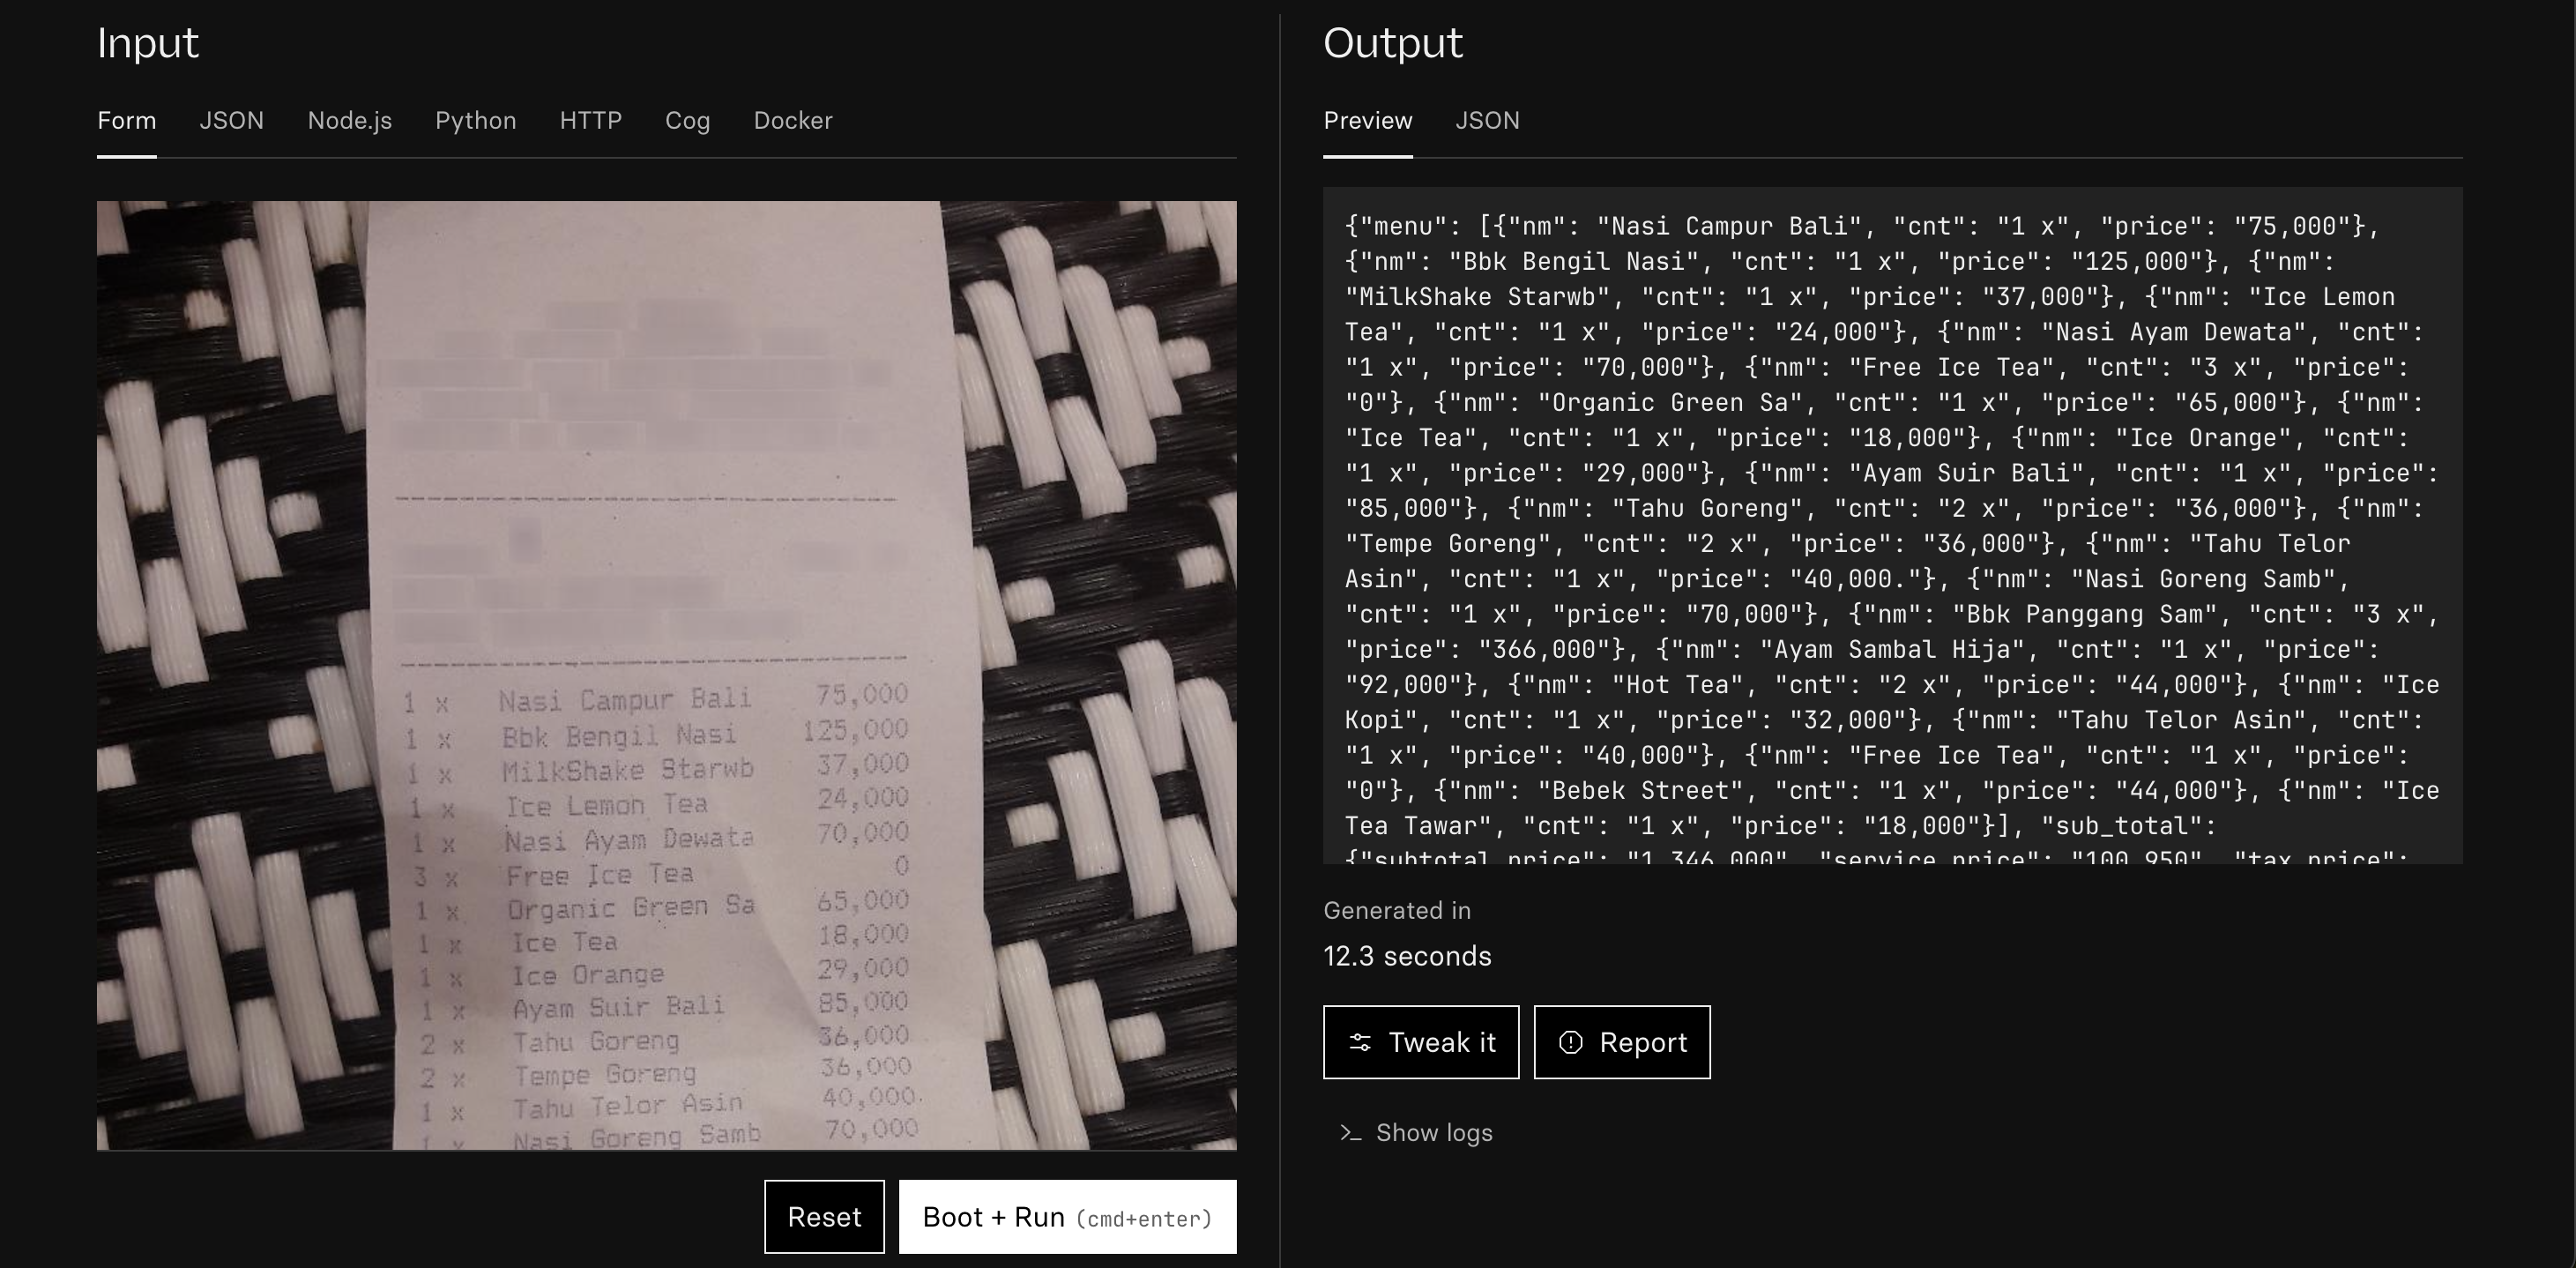
Task: Click the sliders icon in Tweak it
Action: (x=1360, y=1043)
